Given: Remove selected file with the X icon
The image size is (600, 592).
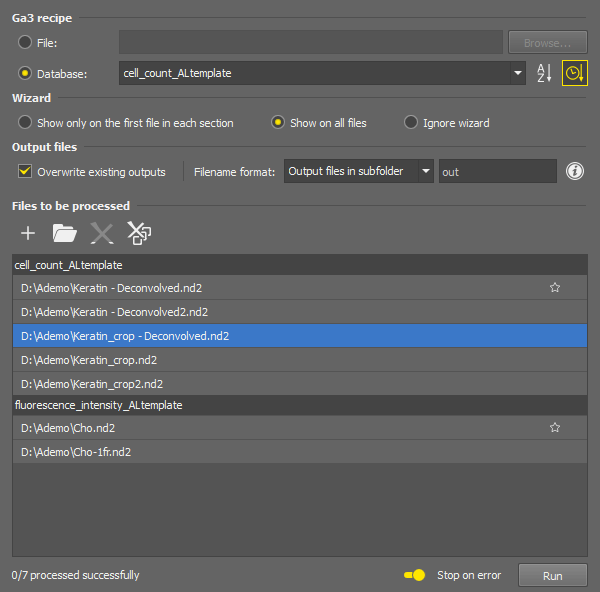Looking at the screenshot, I should (x=102, y=233).
